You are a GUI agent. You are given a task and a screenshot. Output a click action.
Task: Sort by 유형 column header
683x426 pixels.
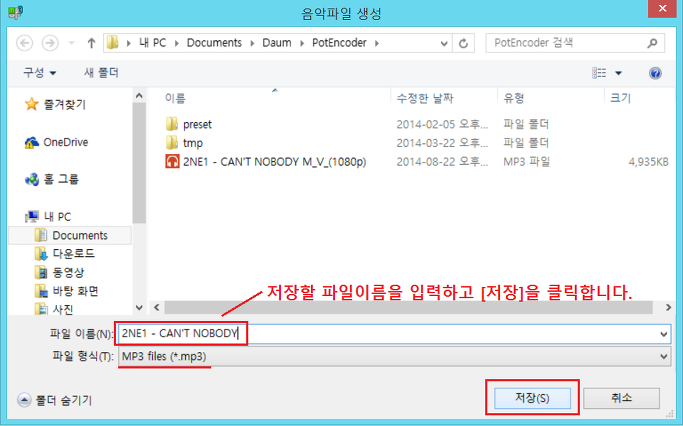[514, 98]
